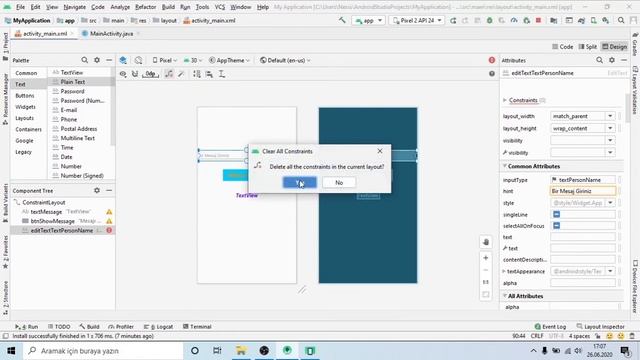Open the Terminal tool window
The width and height of the screenshot is (640, 360).
(x=197, y=327)
